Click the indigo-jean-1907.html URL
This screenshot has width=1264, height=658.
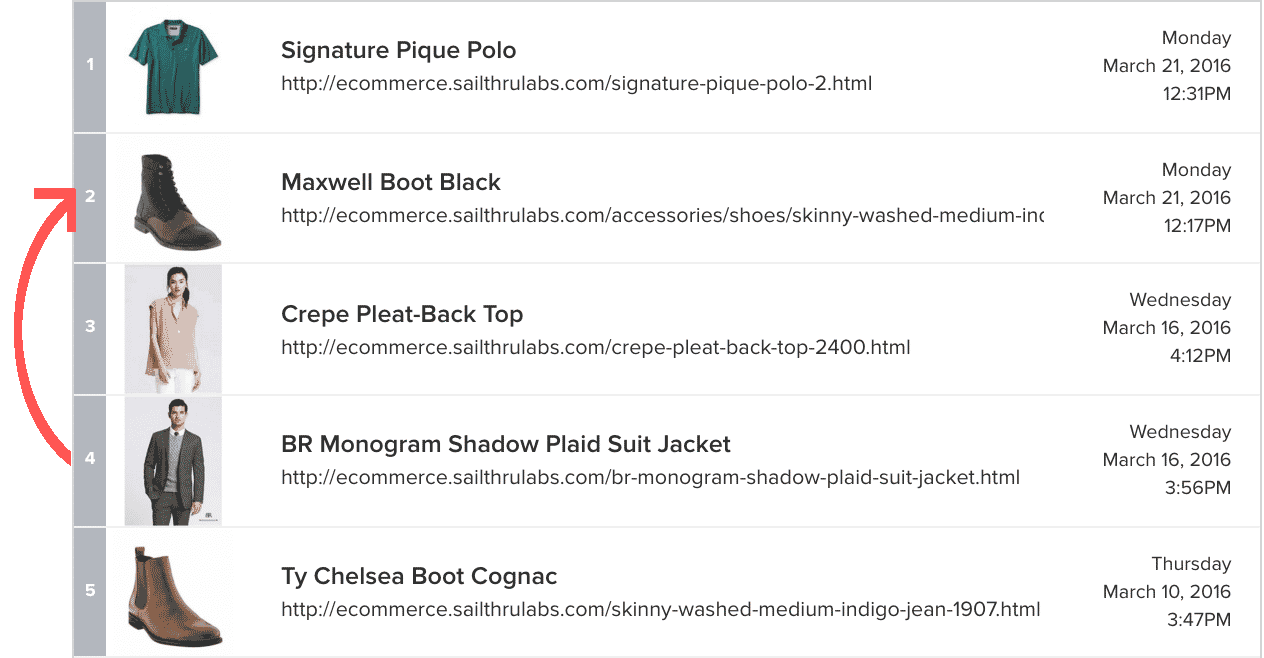pos(660,609)
